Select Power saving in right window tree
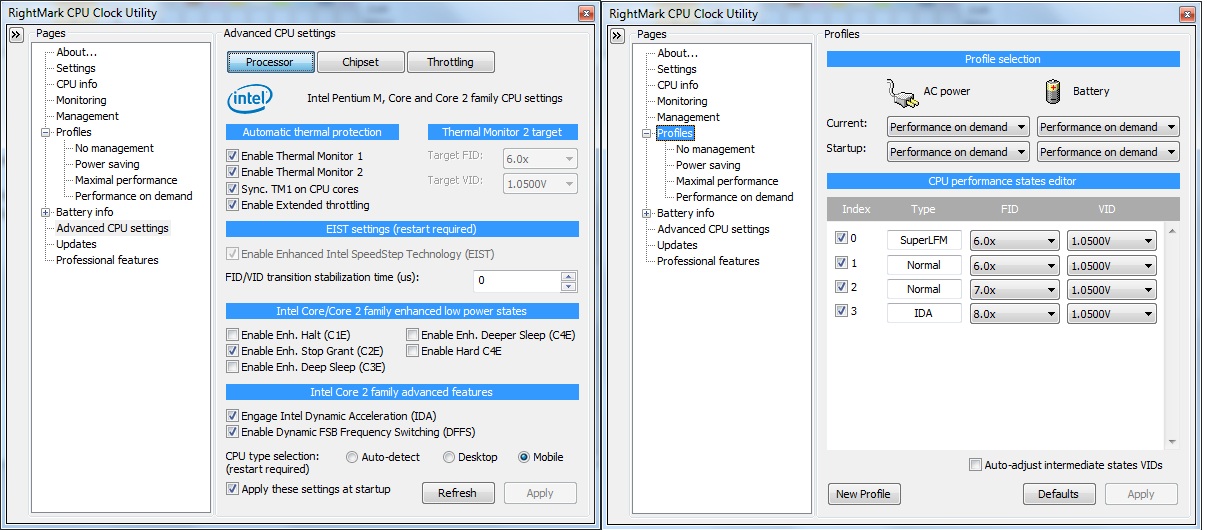 pyautogui.click(x=708, y=165)
